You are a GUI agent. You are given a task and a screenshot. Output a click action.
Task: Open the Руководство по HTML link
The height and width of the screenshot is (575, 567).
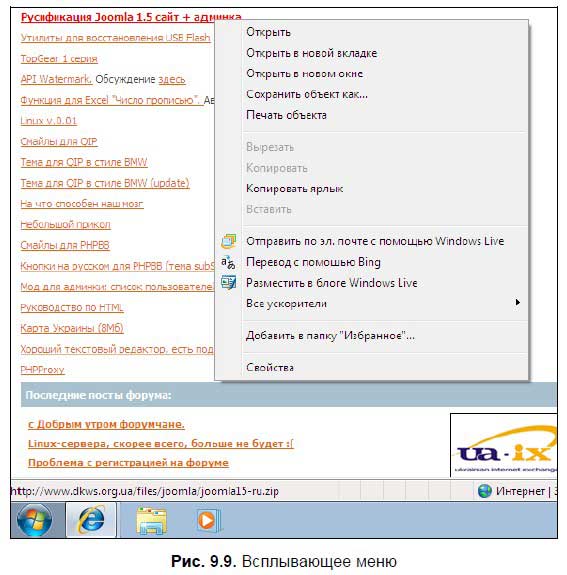[72, 308]
